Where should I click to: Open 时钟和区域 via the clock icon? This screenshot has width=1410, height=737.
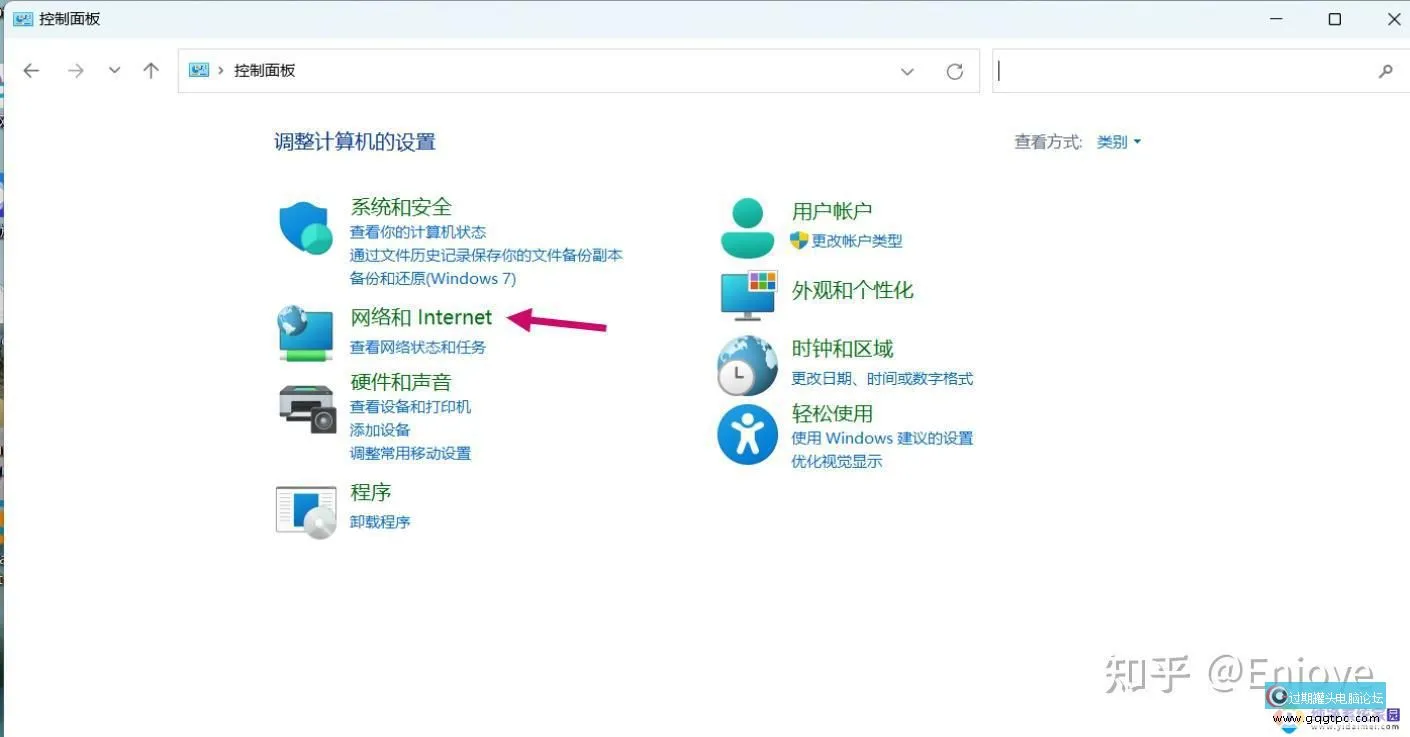(x=747, y=362)
